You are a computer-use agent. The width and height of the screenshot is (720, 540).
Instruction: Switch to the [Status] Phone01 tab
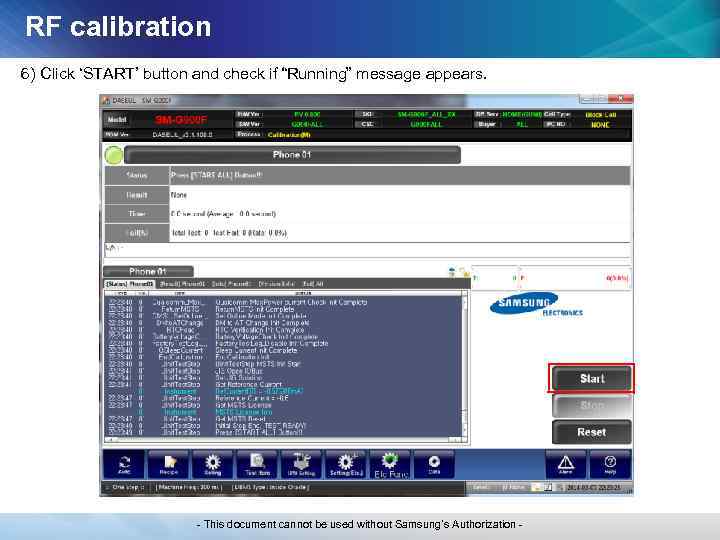click(x=130, y=284)
